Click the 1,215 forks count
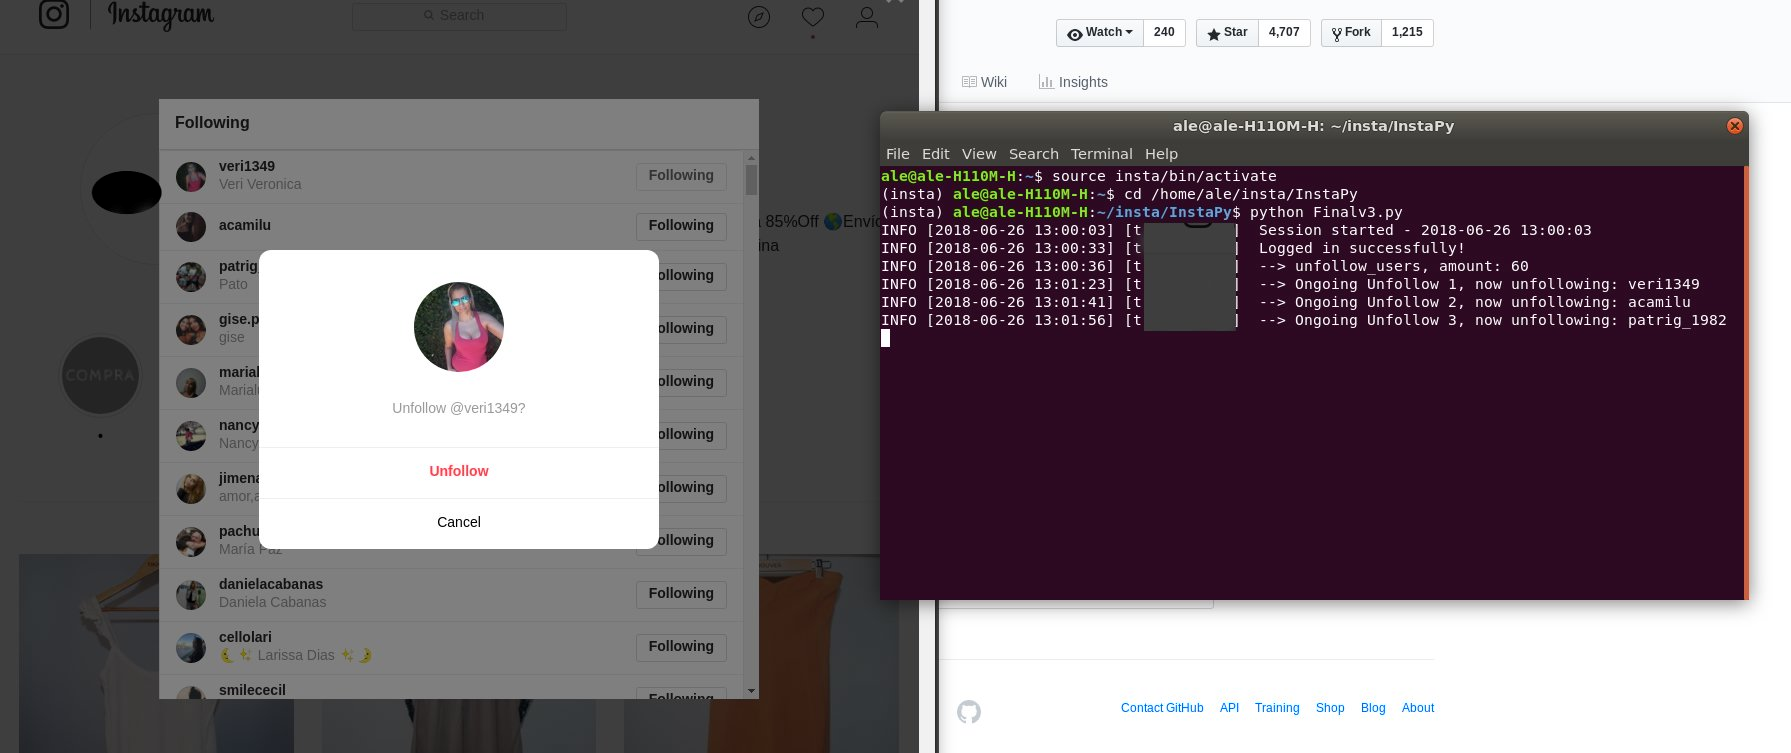Image resolution: width=1791 pixels, height=753 pixels. point(1407,32)
